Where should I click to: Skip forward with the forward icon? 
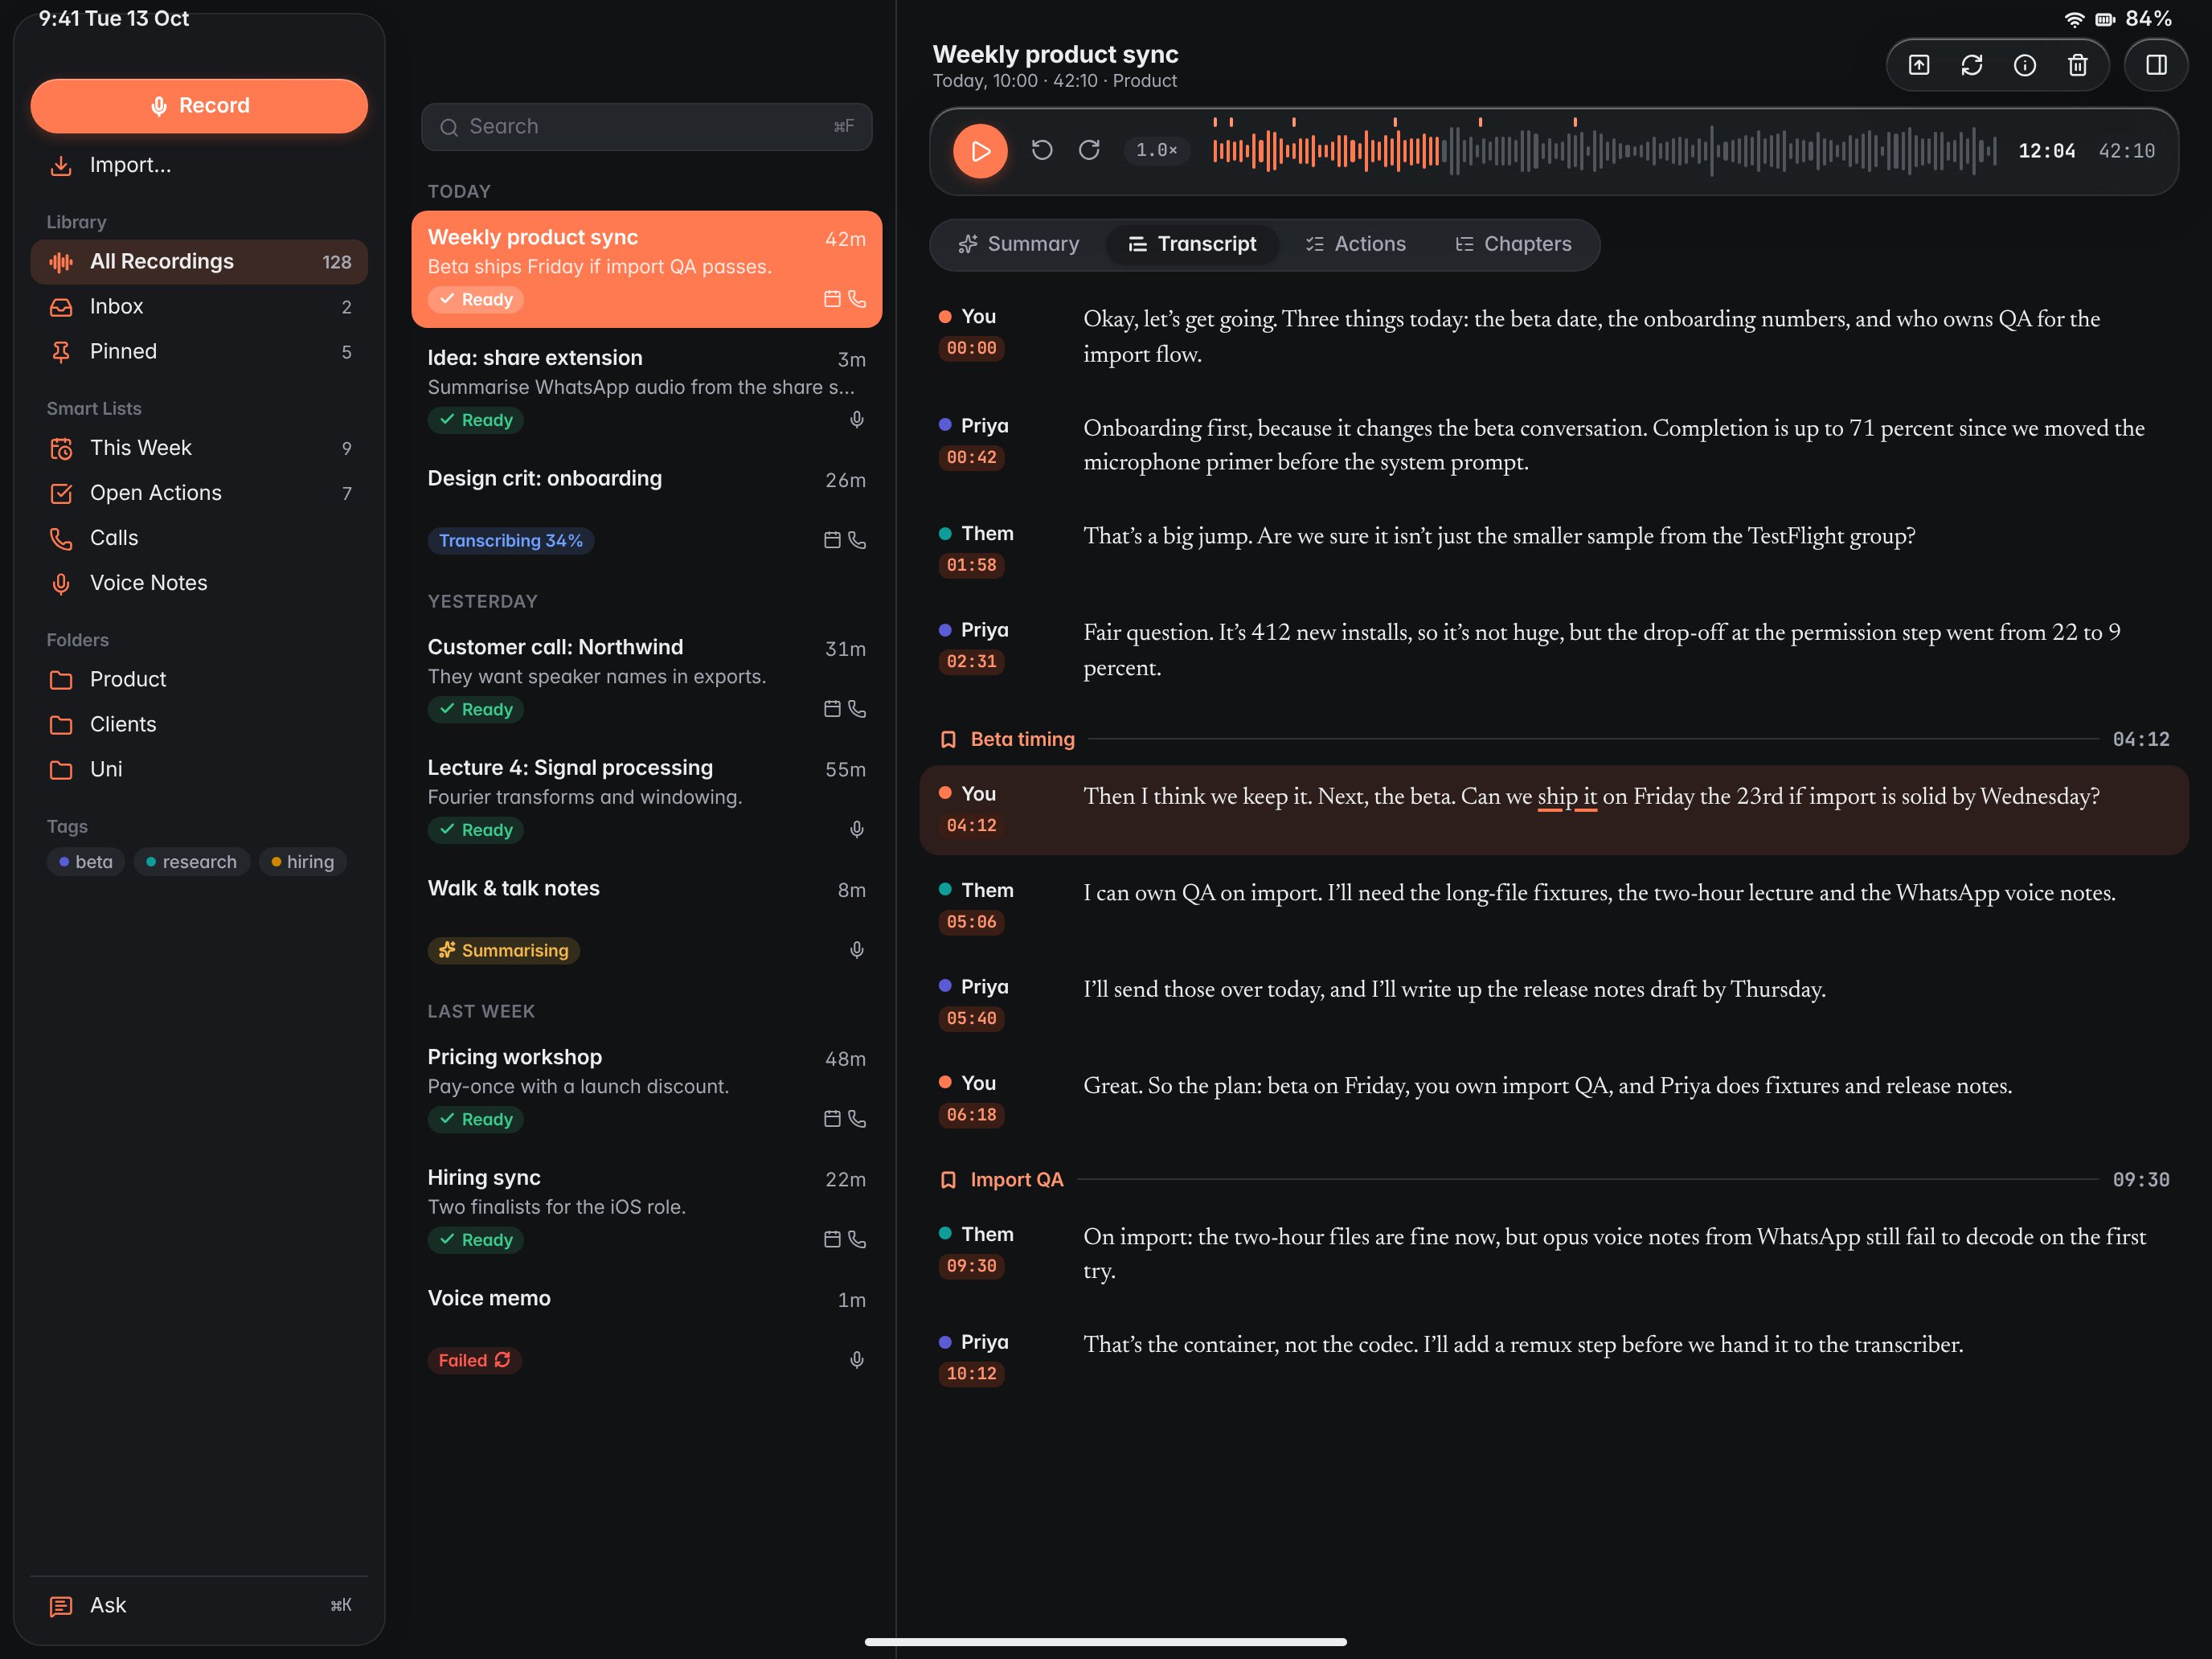point(1089,150)
